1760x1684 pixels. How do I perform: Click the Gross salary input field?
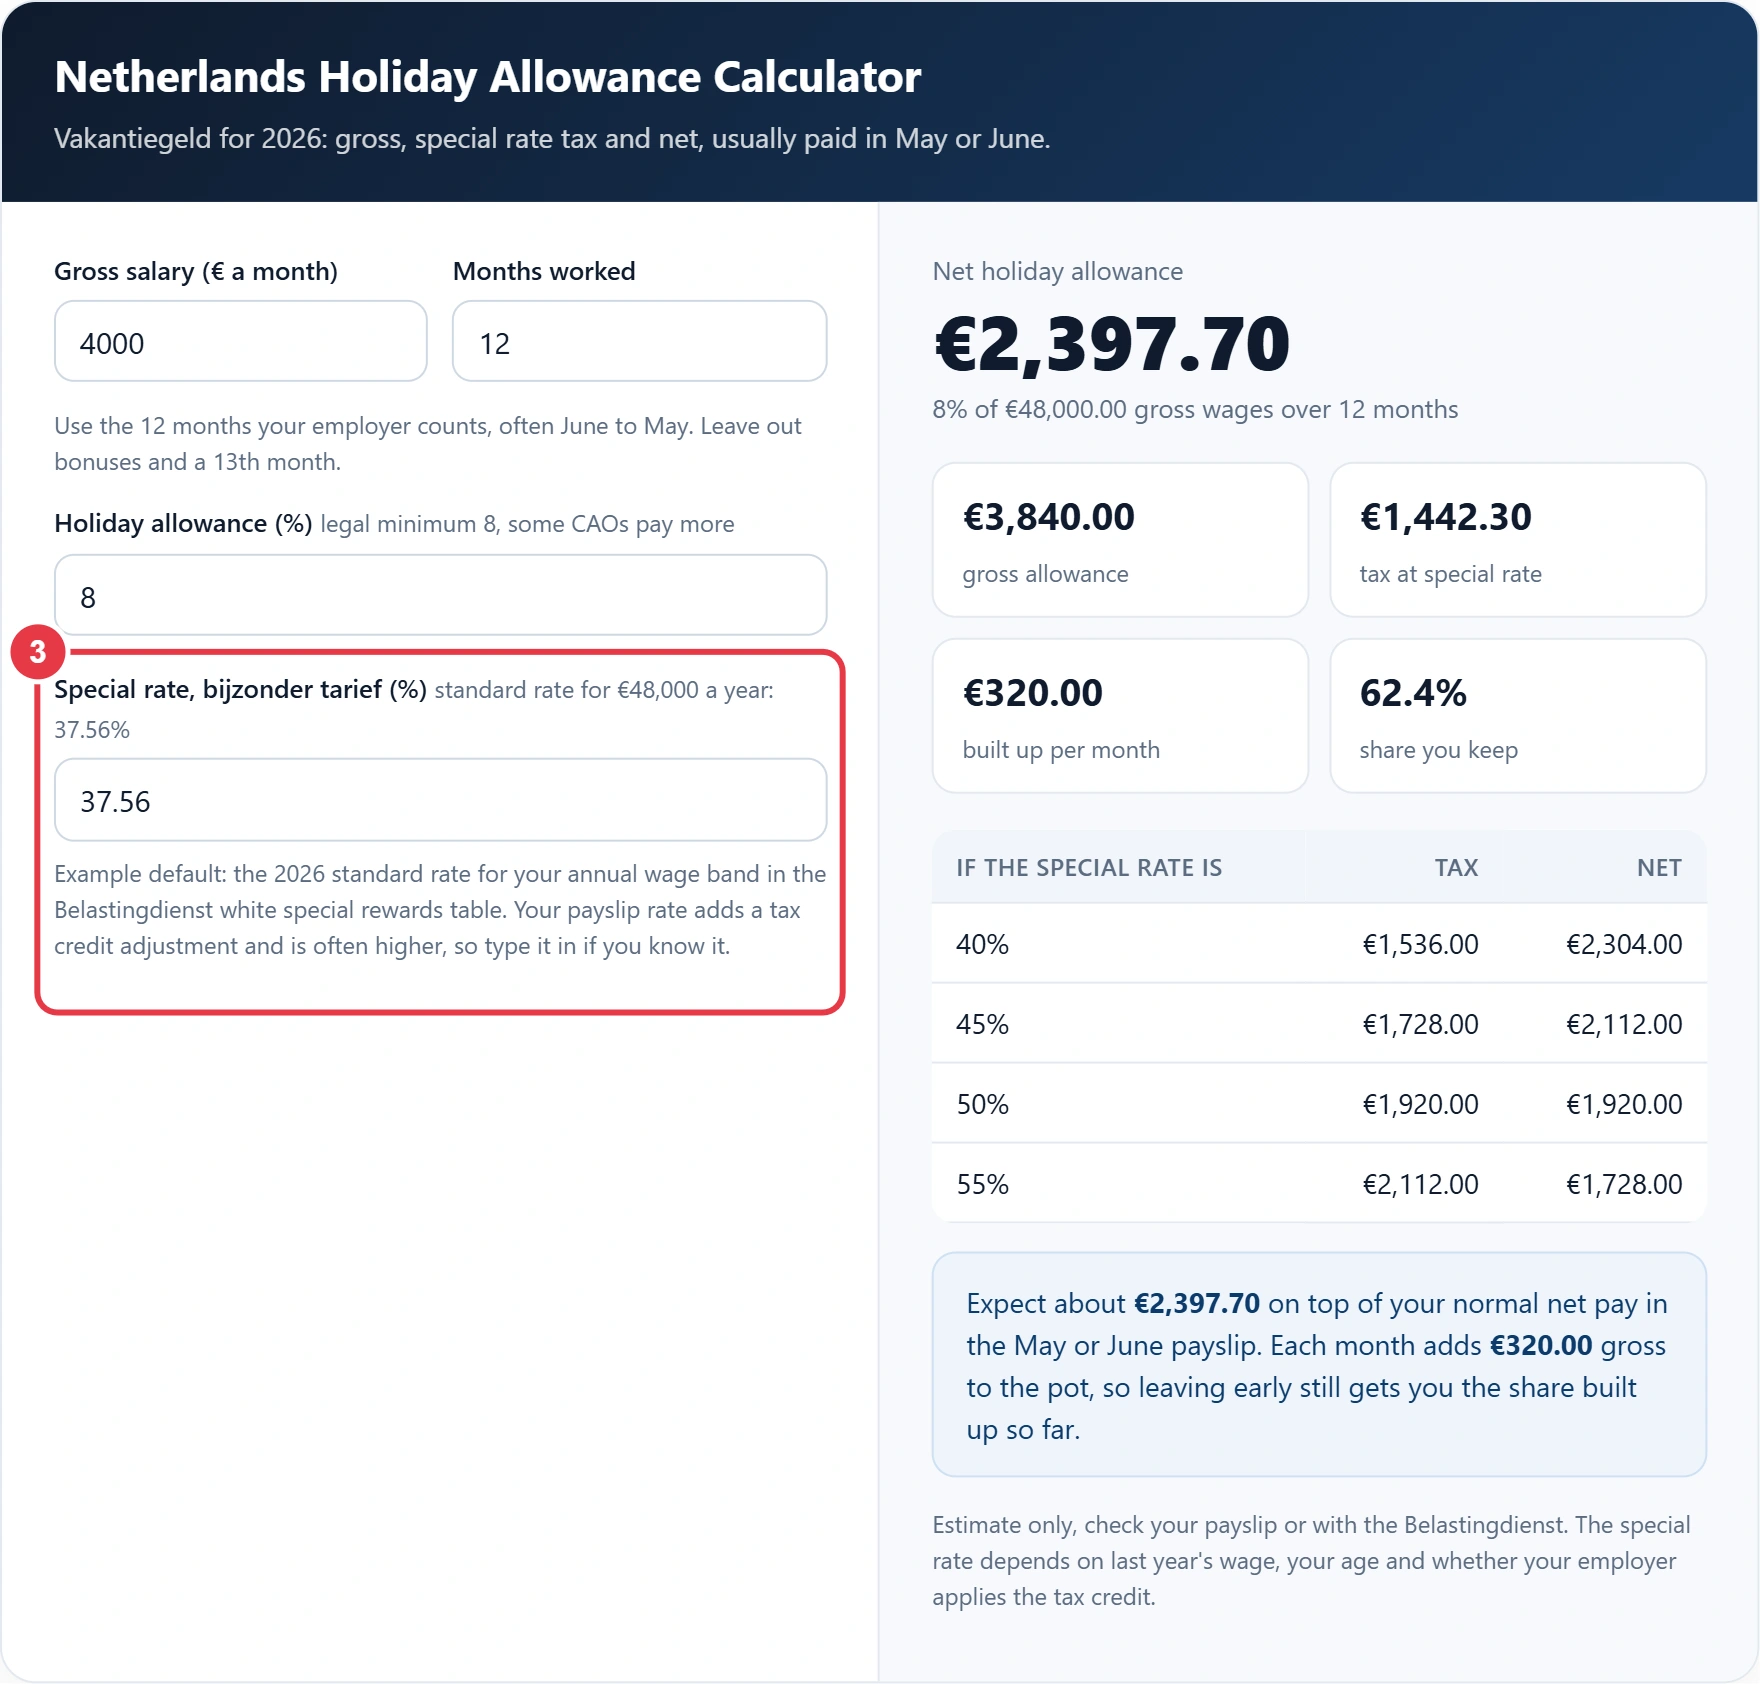[x=241, y=342]
